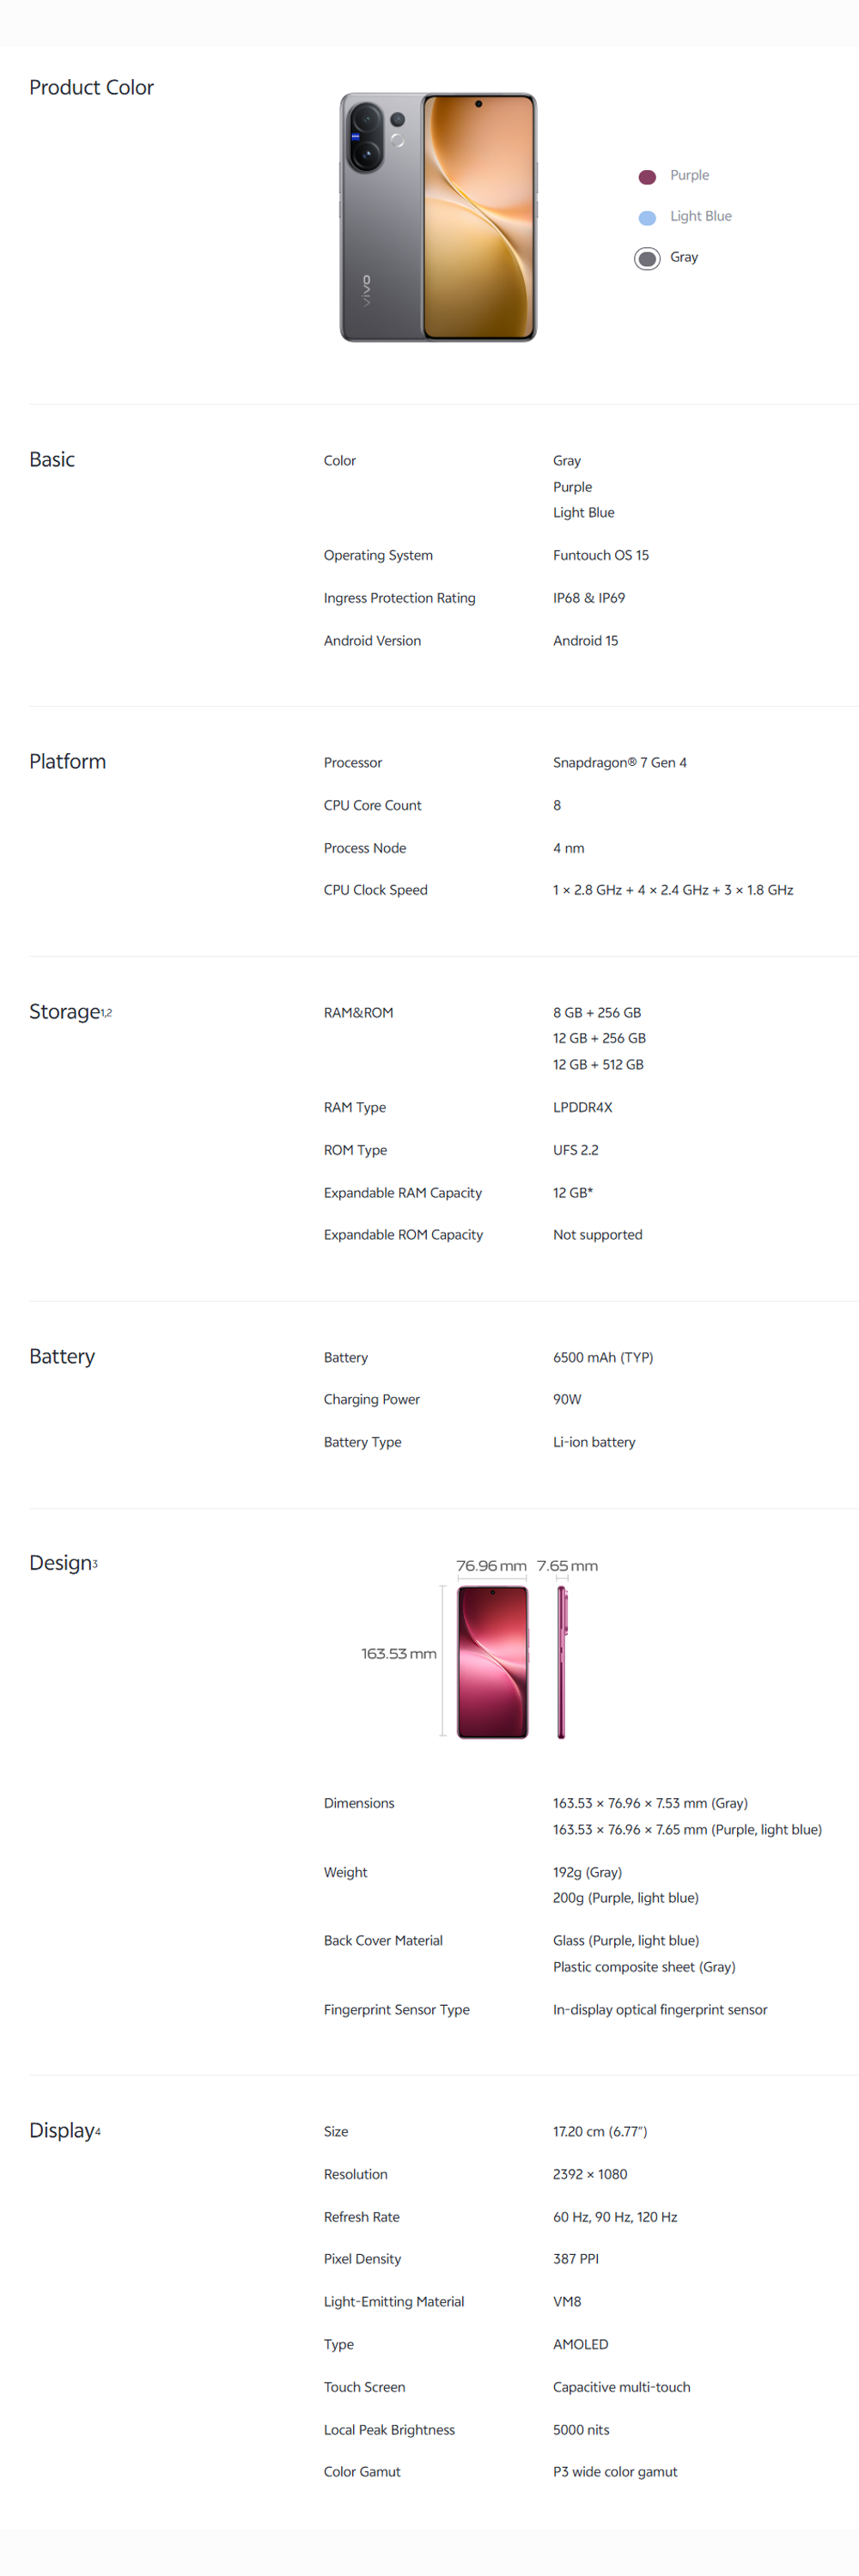Click the "Light Blue" color option label

coord(700,216)
